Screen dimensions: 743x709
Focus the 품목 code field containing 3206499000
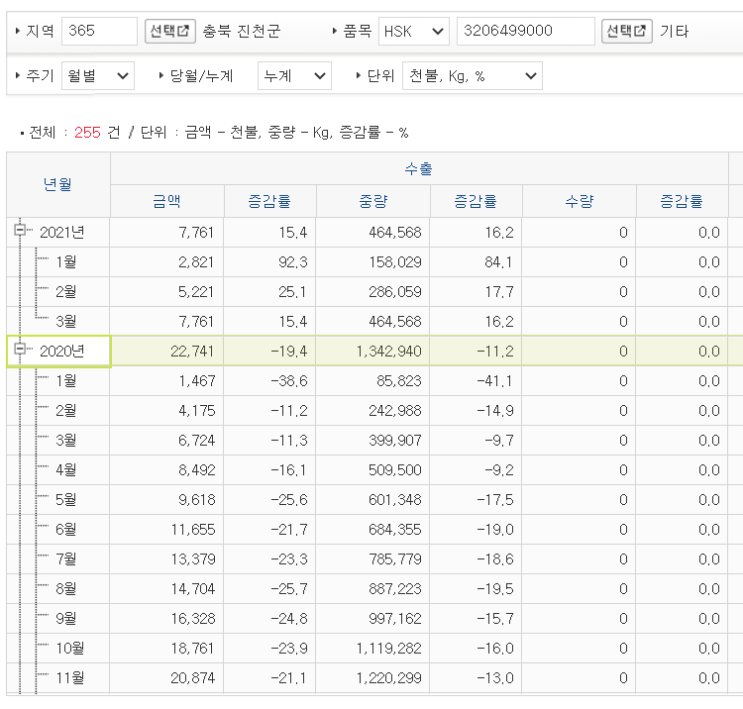point(526,31)
